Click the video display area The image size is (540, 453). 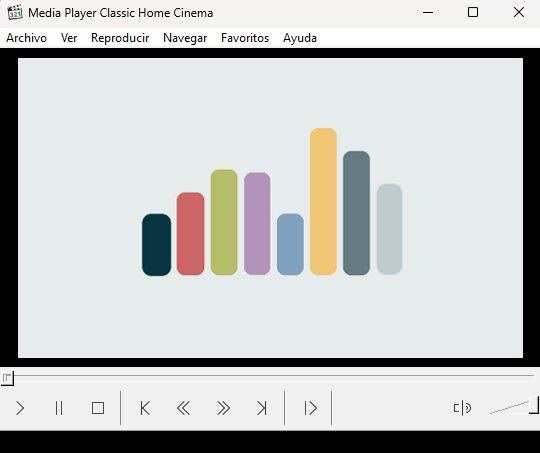click(x=270, y=208)
